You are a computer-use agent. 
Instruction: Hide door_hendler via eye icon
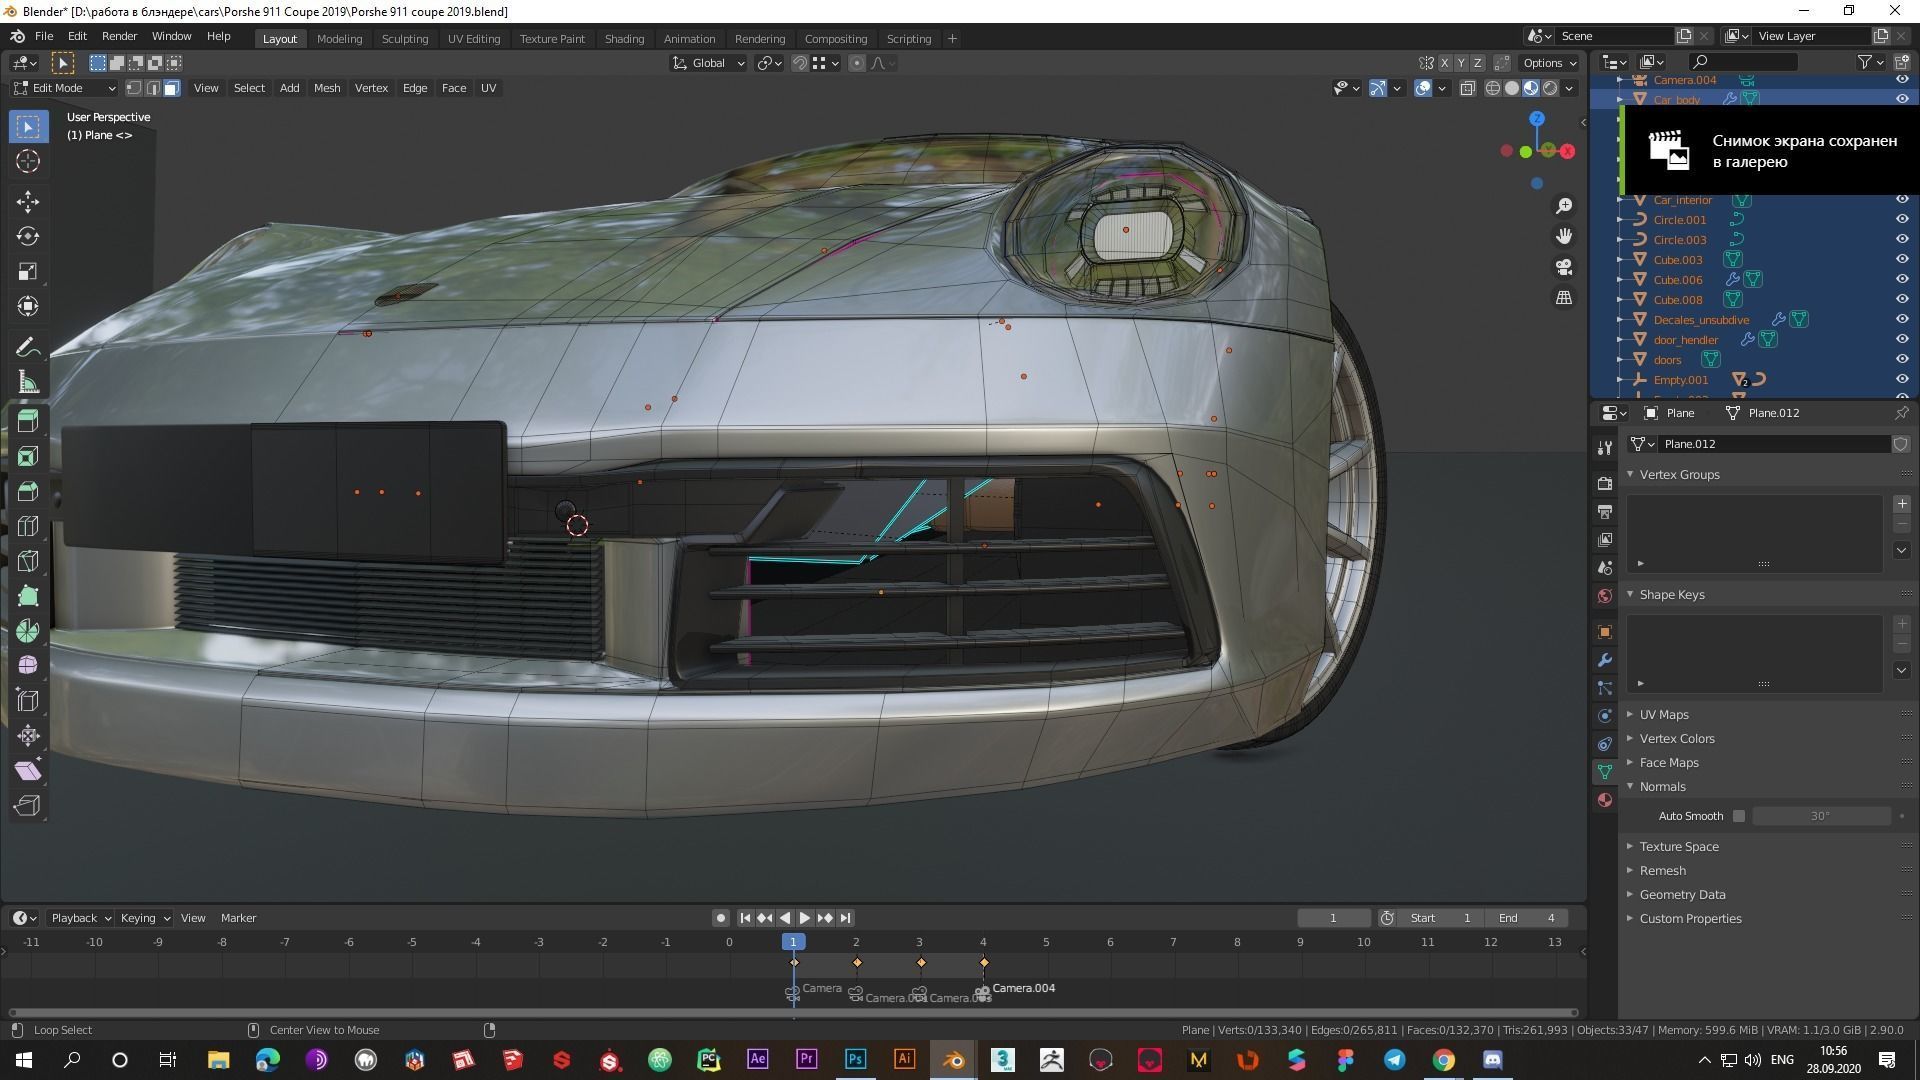coord(1902,340)
